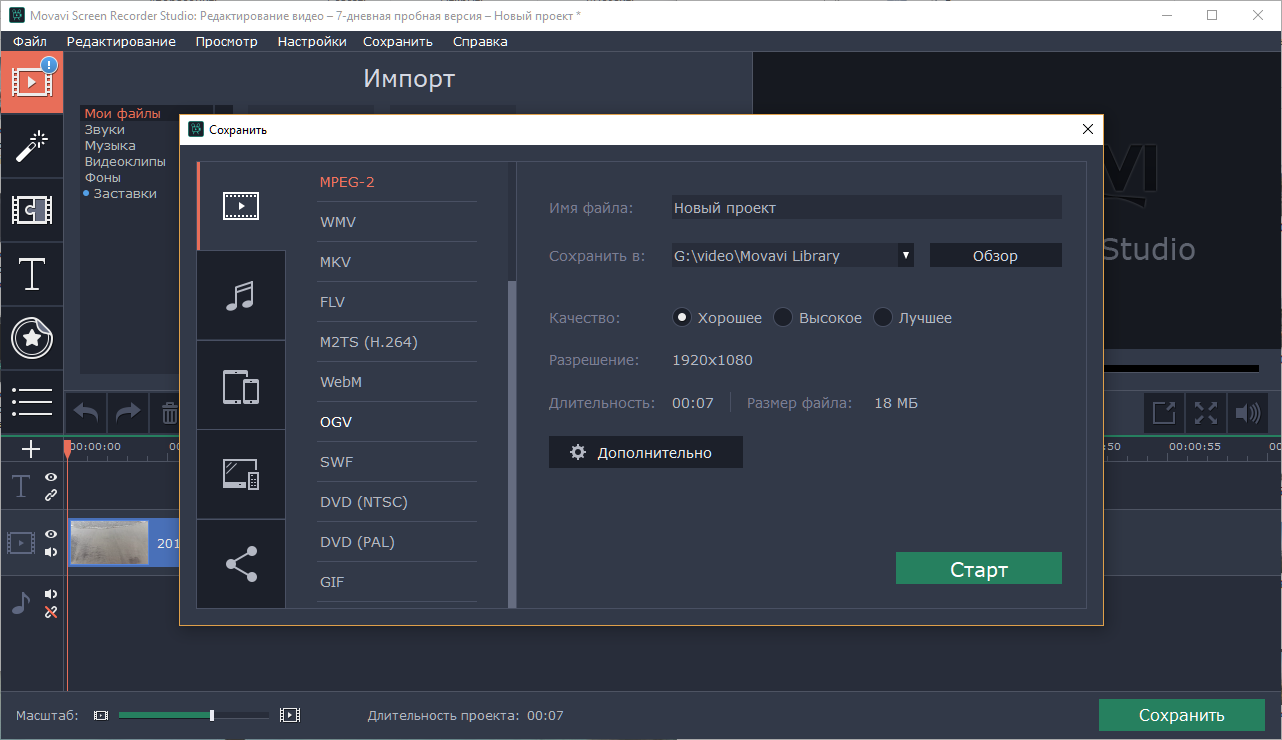
Task: Click zoom-in filmstrip icon at scale slider end
Action: 290,715
